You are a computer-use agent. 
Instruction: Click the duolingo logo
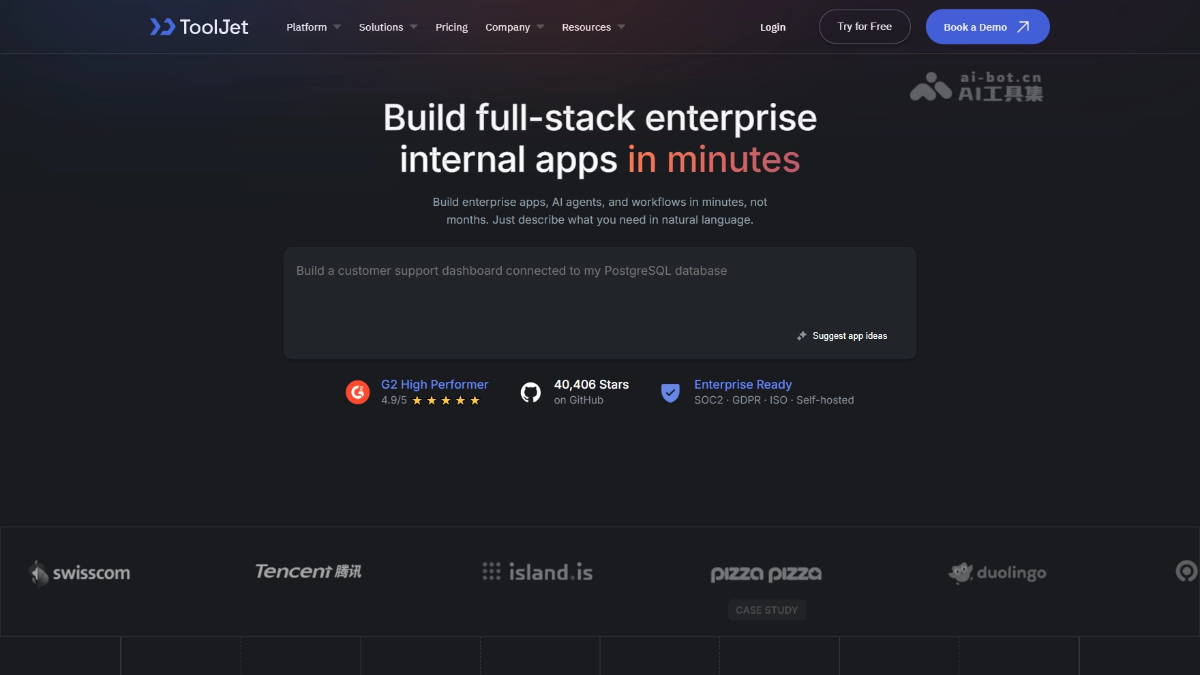(x=997, y=573)
